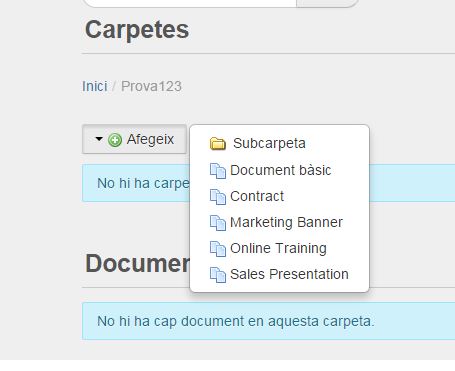
Task: Click the document icon beside Contract
Action: click(x=218, y=197)
